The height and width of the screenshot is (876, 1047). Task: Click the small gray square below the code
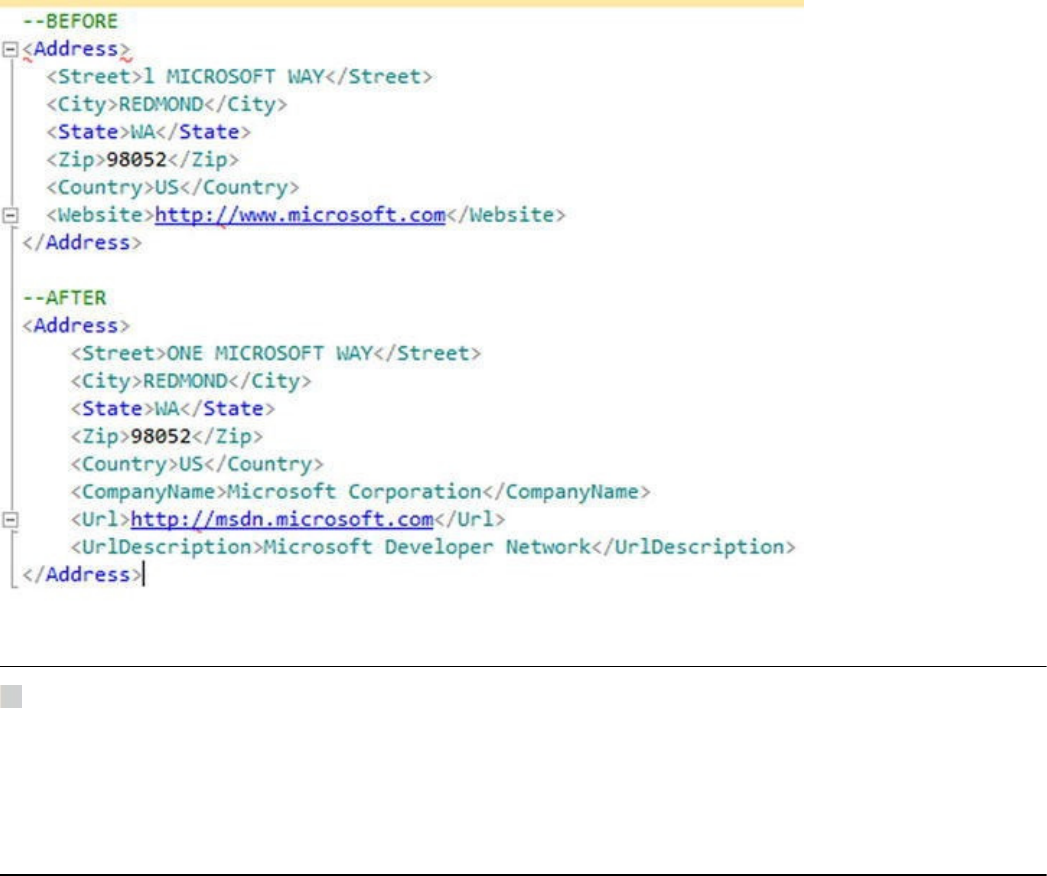click(11, 696)
